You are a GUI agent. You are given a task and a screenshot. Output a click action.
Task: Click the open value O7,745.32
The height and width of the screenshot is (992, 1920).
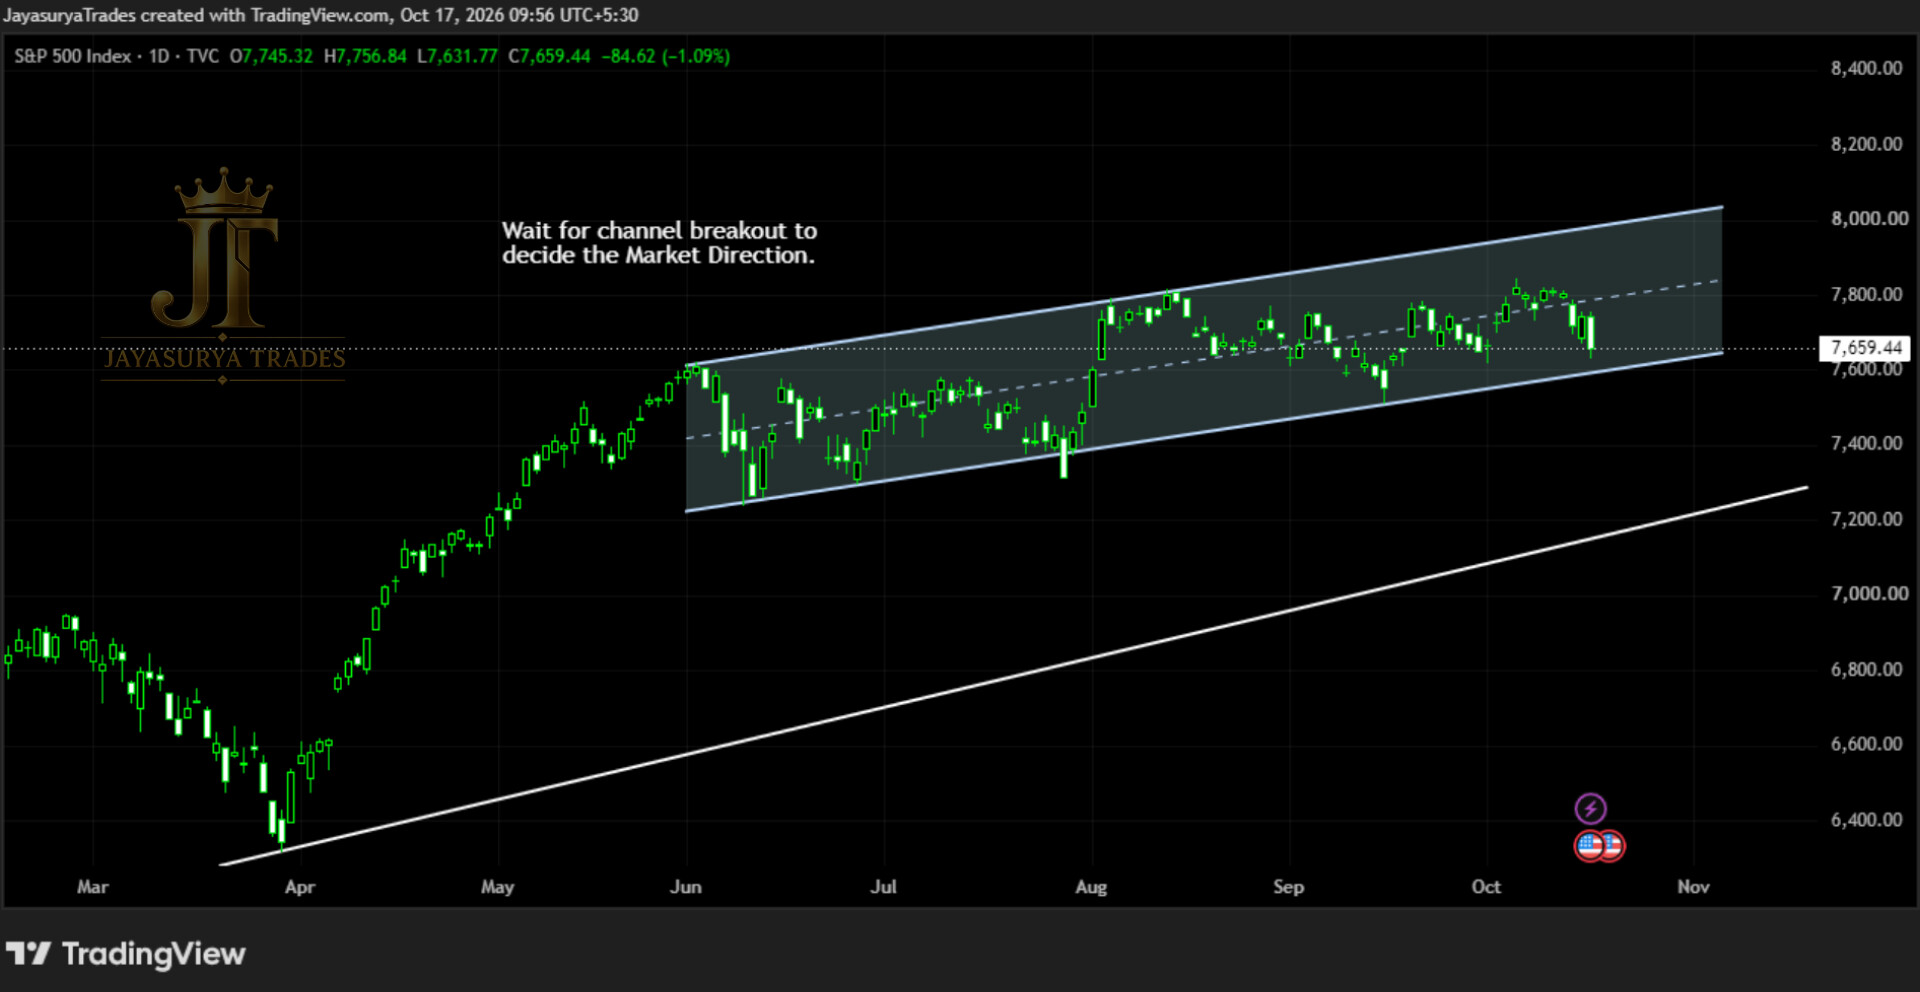(271, 56)
